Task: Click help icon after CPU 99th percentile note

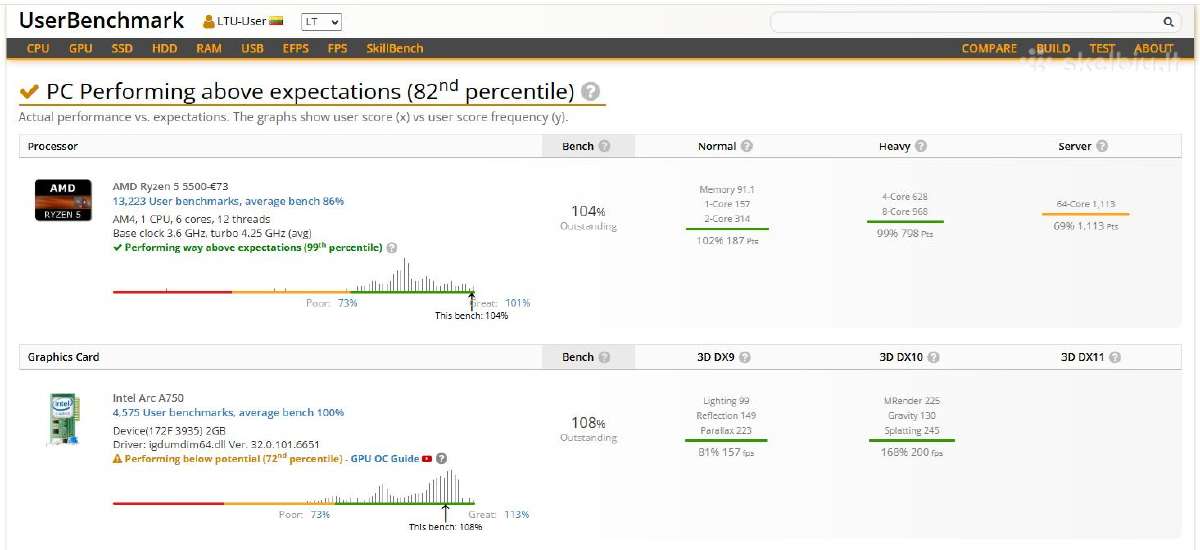Action: click(392, 248)
